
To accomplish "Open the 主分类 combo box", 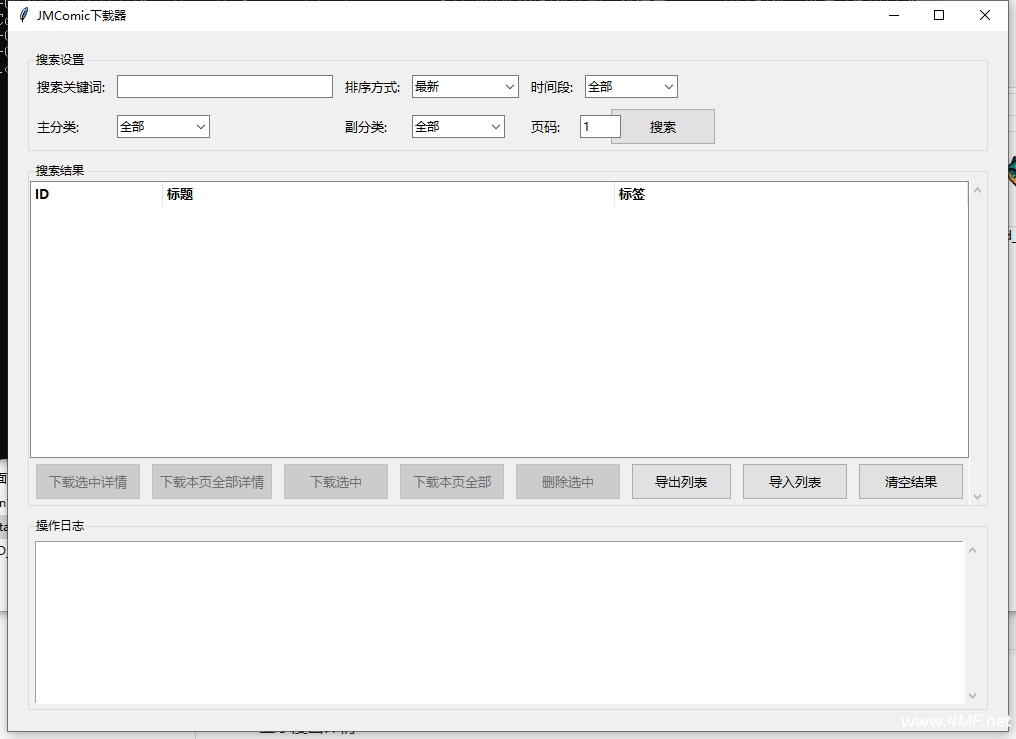I will click(163, 127).
